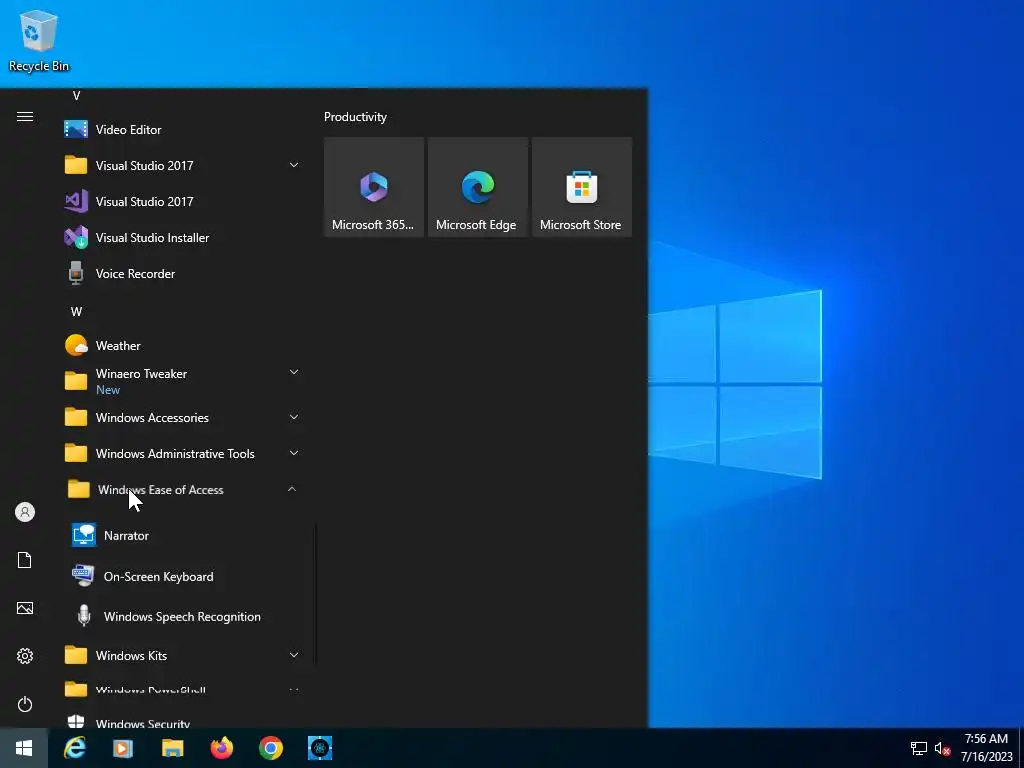Open the clock showing 7:56 AM
This screenshot has width=1024, height=768.
point(986,748)
